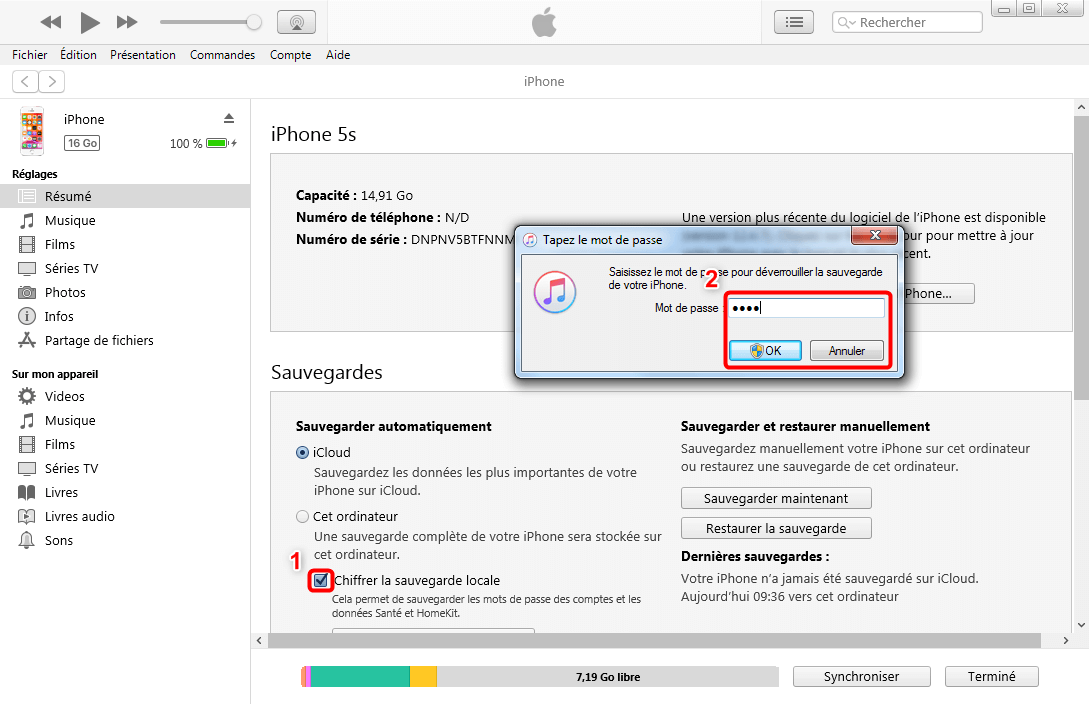Select Résumé in the sidebar

point(125,196)
